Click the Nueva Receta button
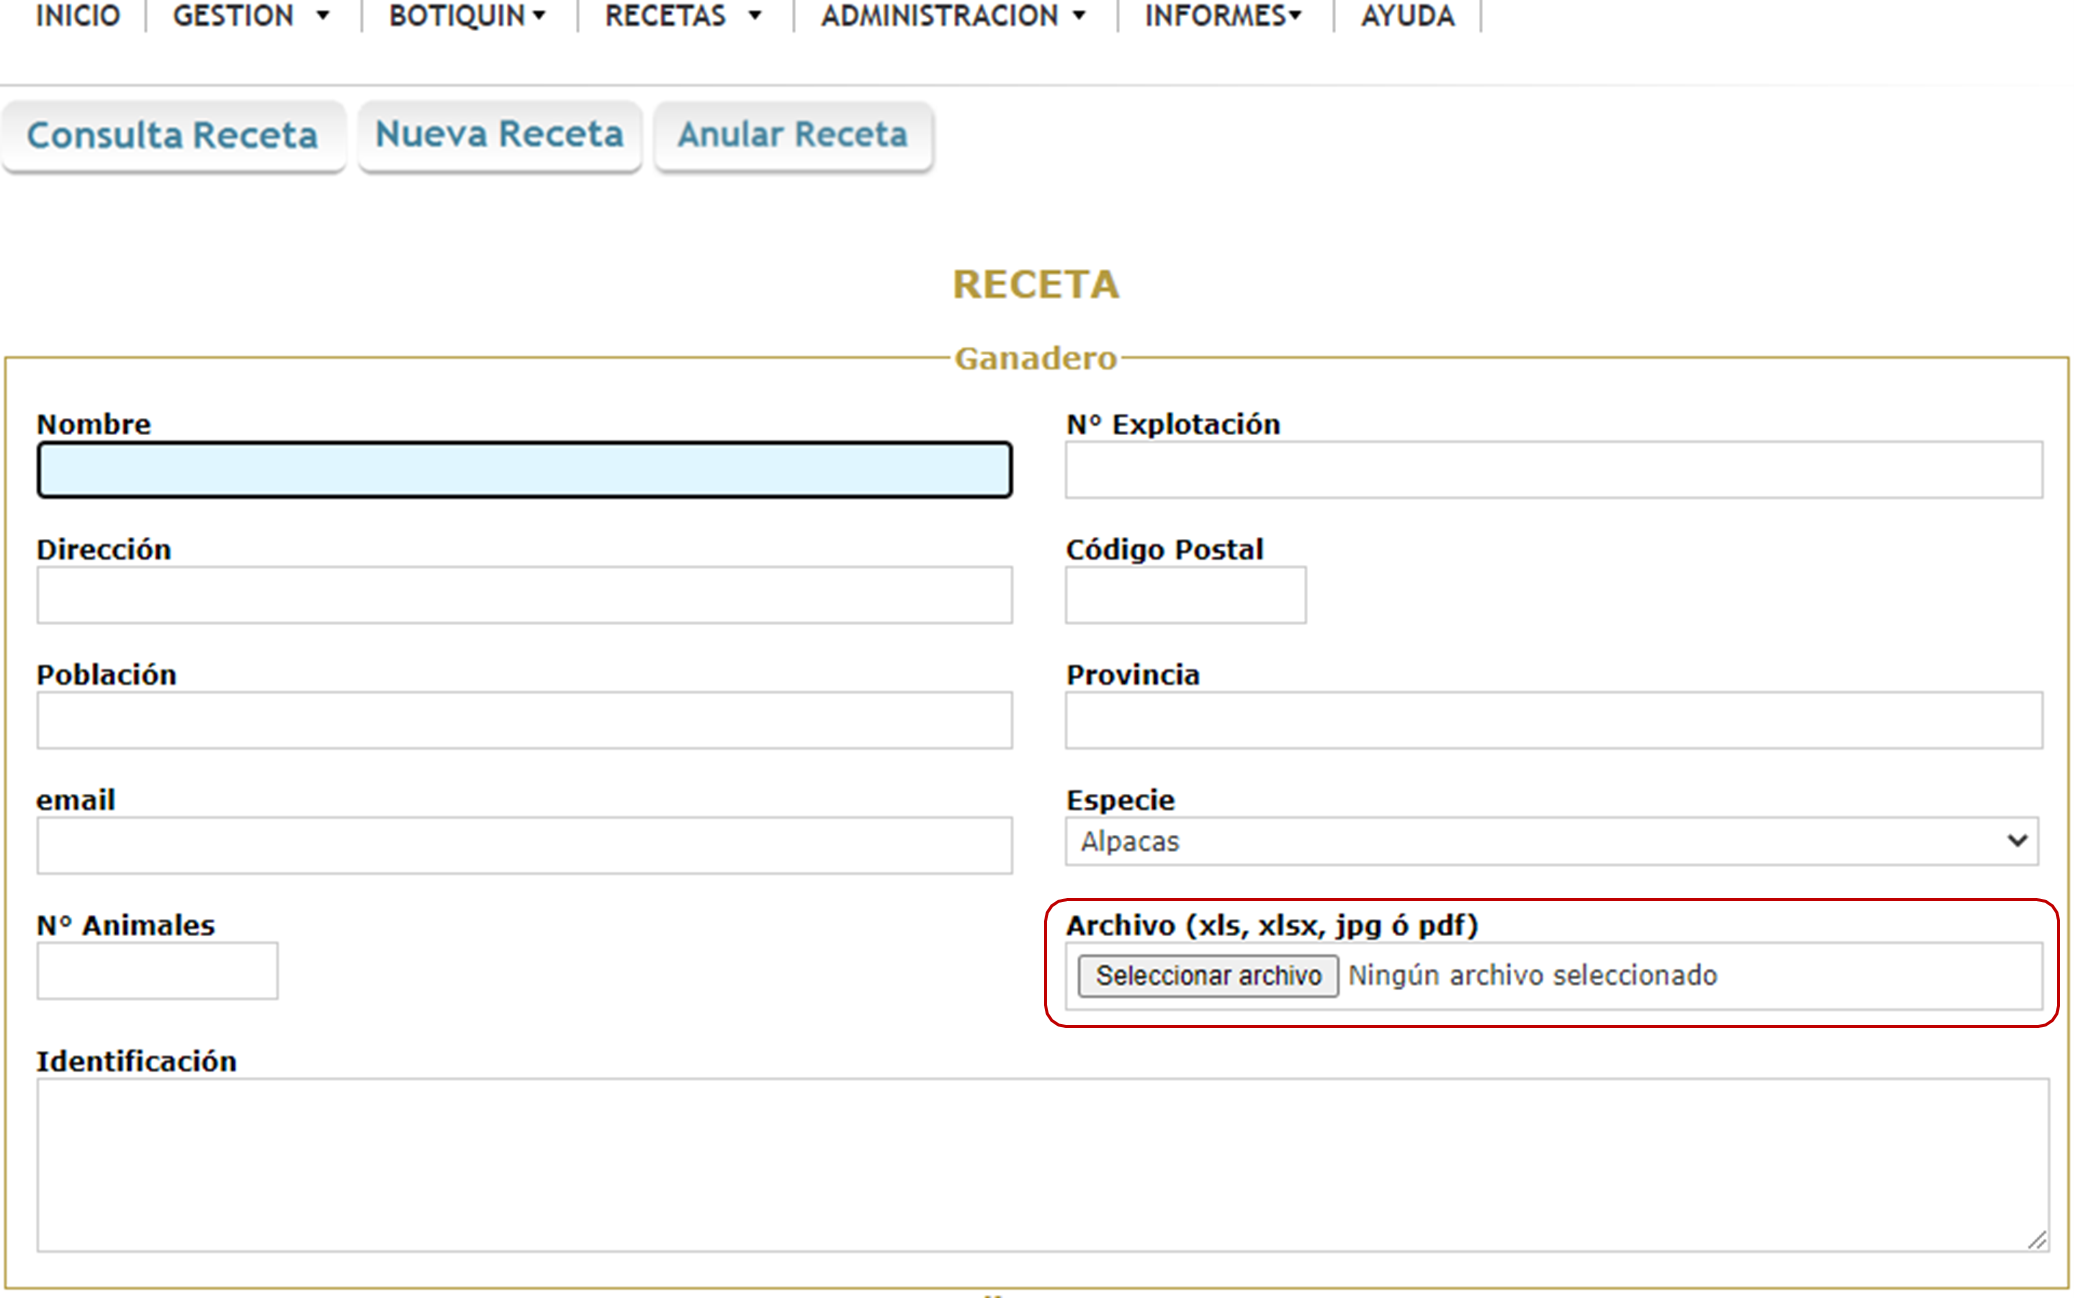The image size is (2074, 1298). (499, 134)
